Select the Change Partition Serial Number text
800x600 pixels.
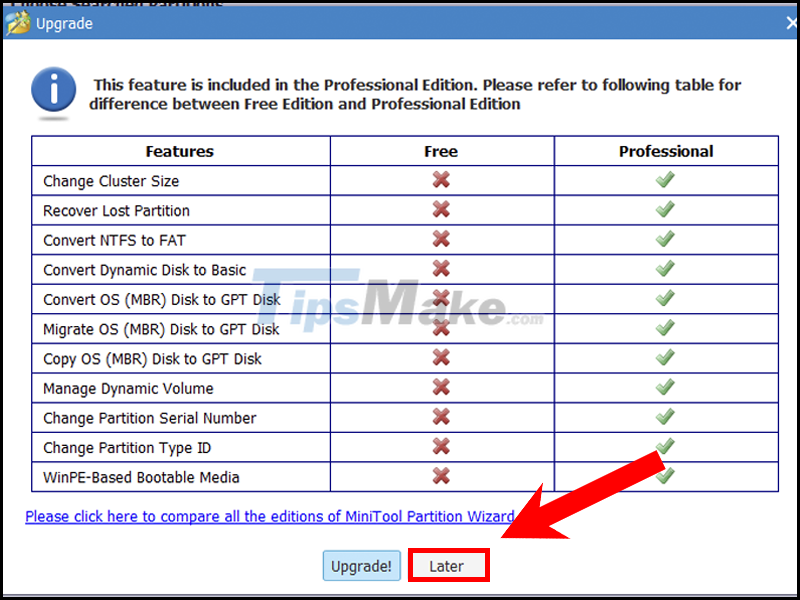pyautogui.click(x=149, y=418)
